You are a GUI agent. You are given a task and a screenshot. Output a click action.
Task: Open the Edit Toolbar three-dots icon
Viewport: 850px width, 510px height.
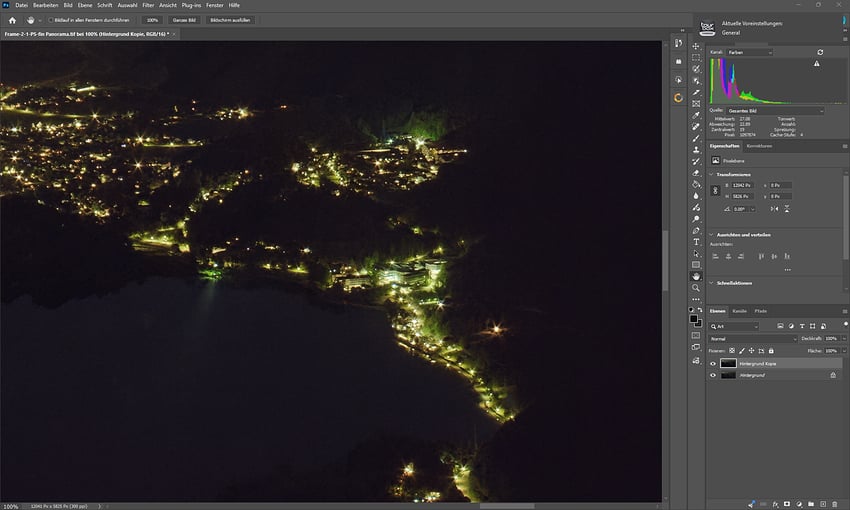pos(696,299)
